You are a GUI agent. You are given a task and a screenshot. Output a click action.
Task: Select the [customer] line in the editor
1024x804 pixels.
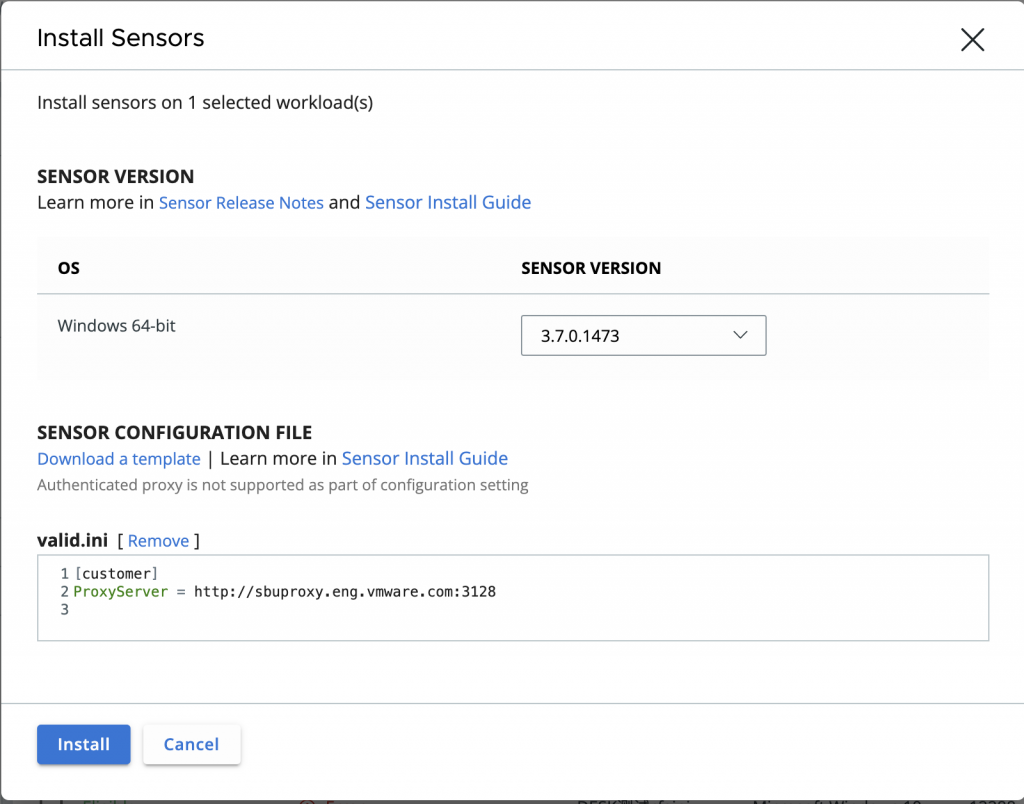pyautogui.click(x=116, y=574)
